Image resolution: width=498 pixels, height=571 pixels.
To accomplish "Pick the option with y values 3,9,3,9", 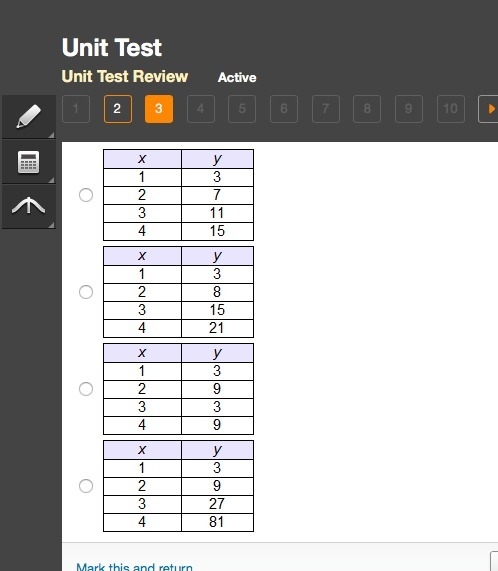I will coord(86,389).
